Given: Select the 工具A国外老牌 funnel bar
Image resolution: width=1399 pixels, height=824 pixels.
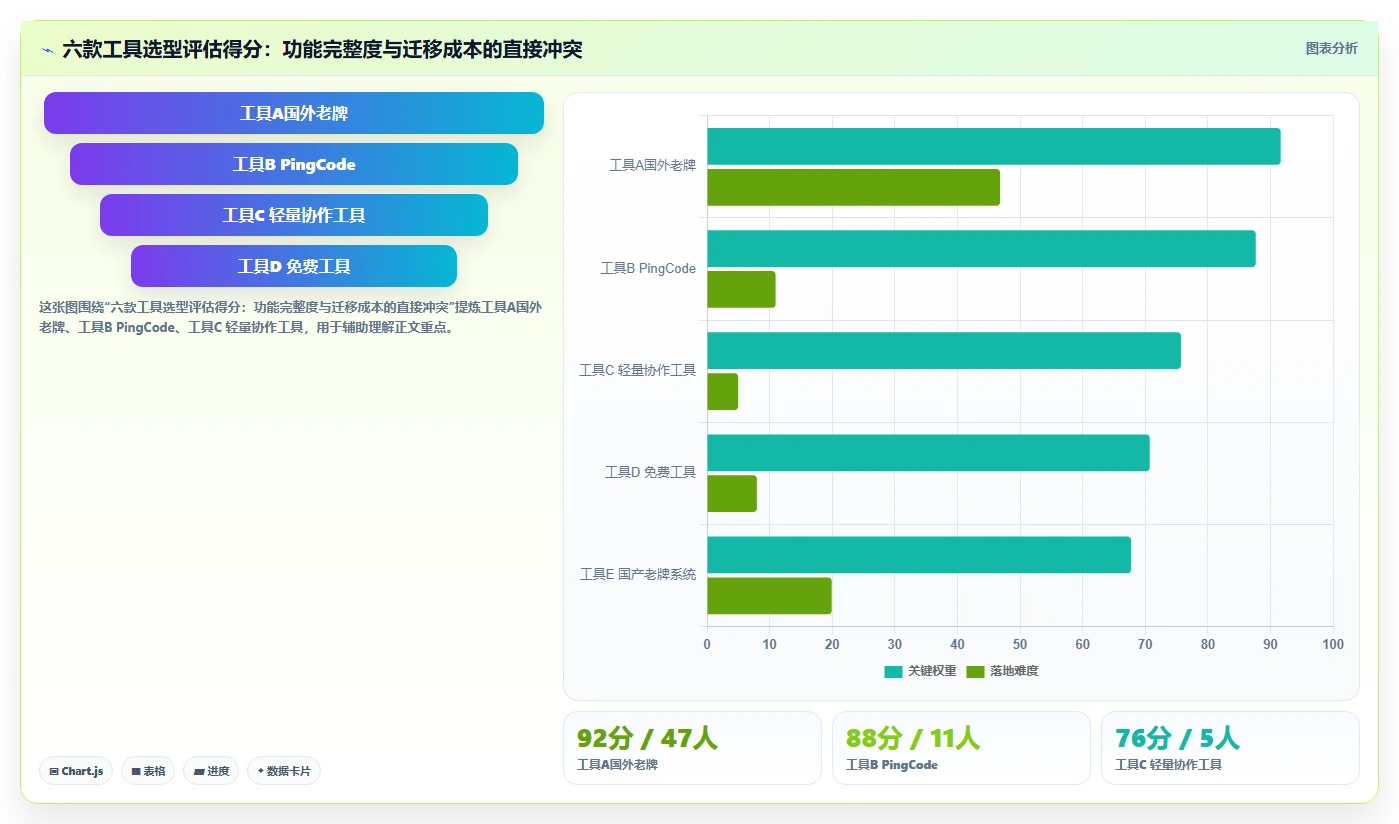Looking at the screenshot, I should point(294,113).
